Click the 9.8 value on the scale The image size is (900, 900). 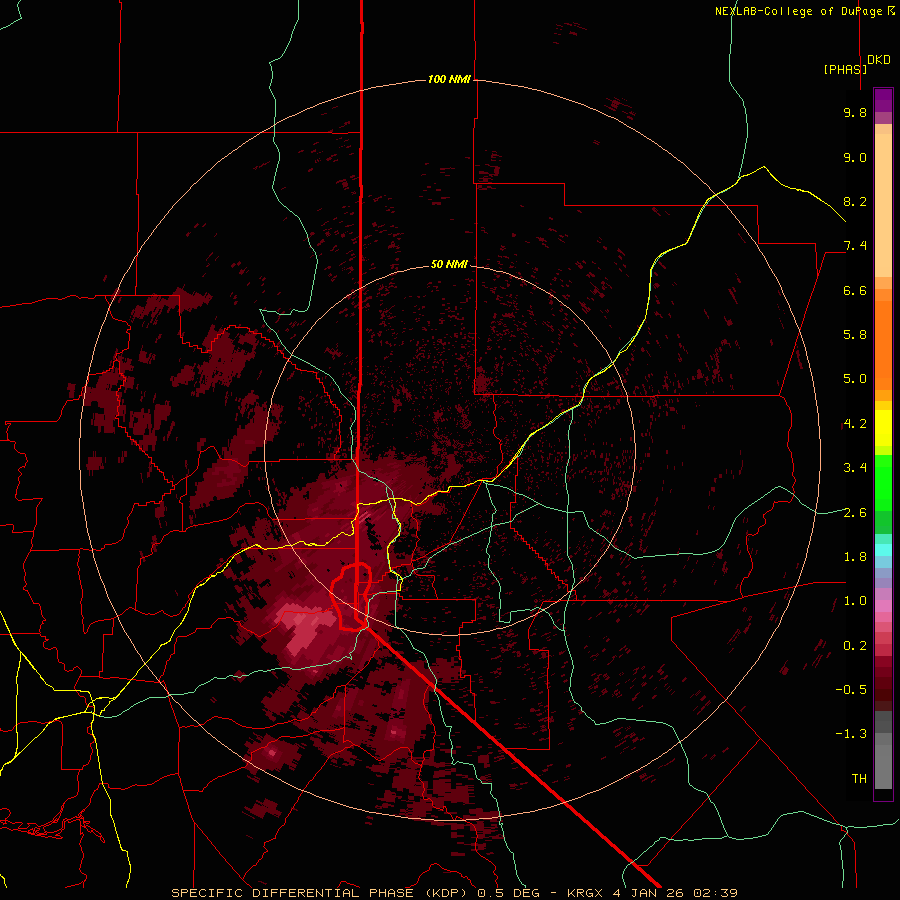pyautogui.click(x=855, y=112)
